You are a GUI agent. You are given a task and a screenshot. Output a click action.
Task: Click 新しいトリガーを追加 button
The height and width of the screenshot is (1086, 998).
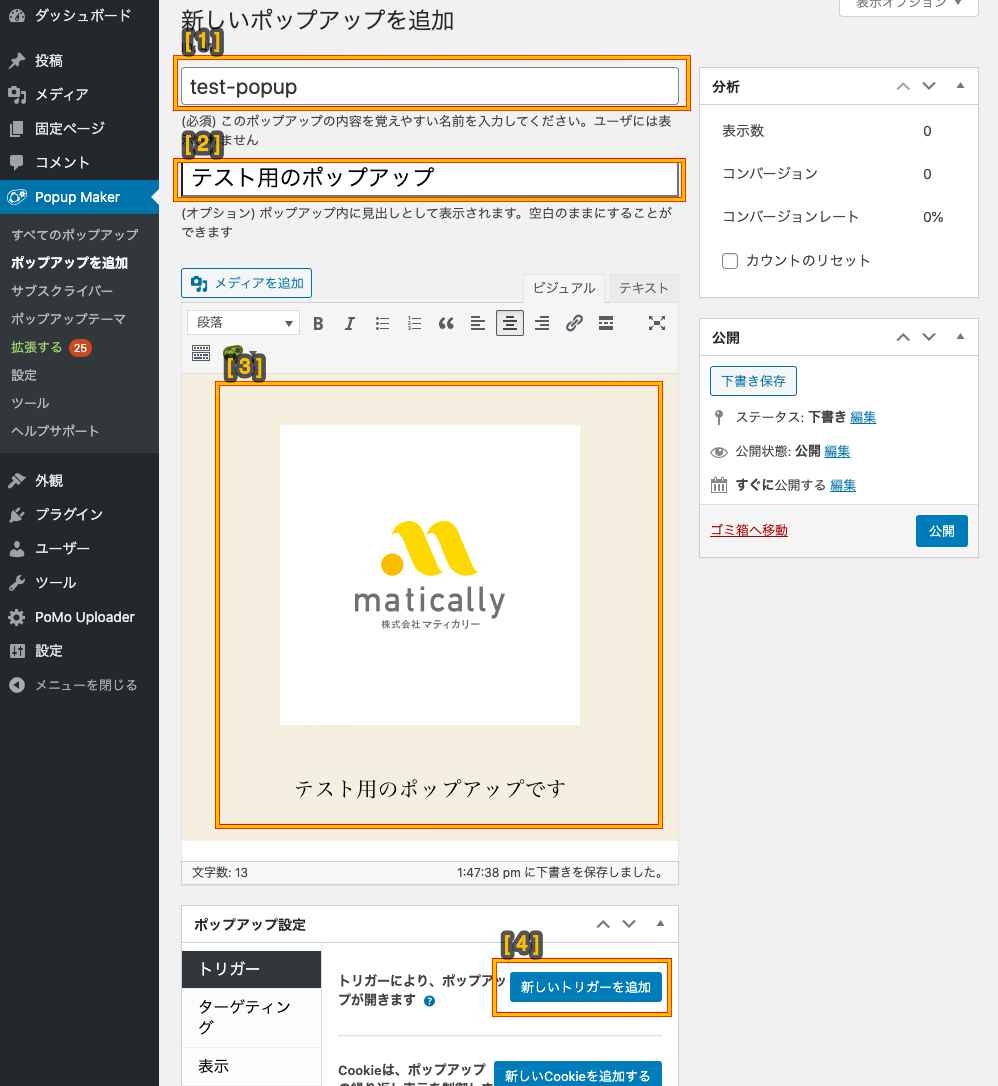click(x=586, y=987)
